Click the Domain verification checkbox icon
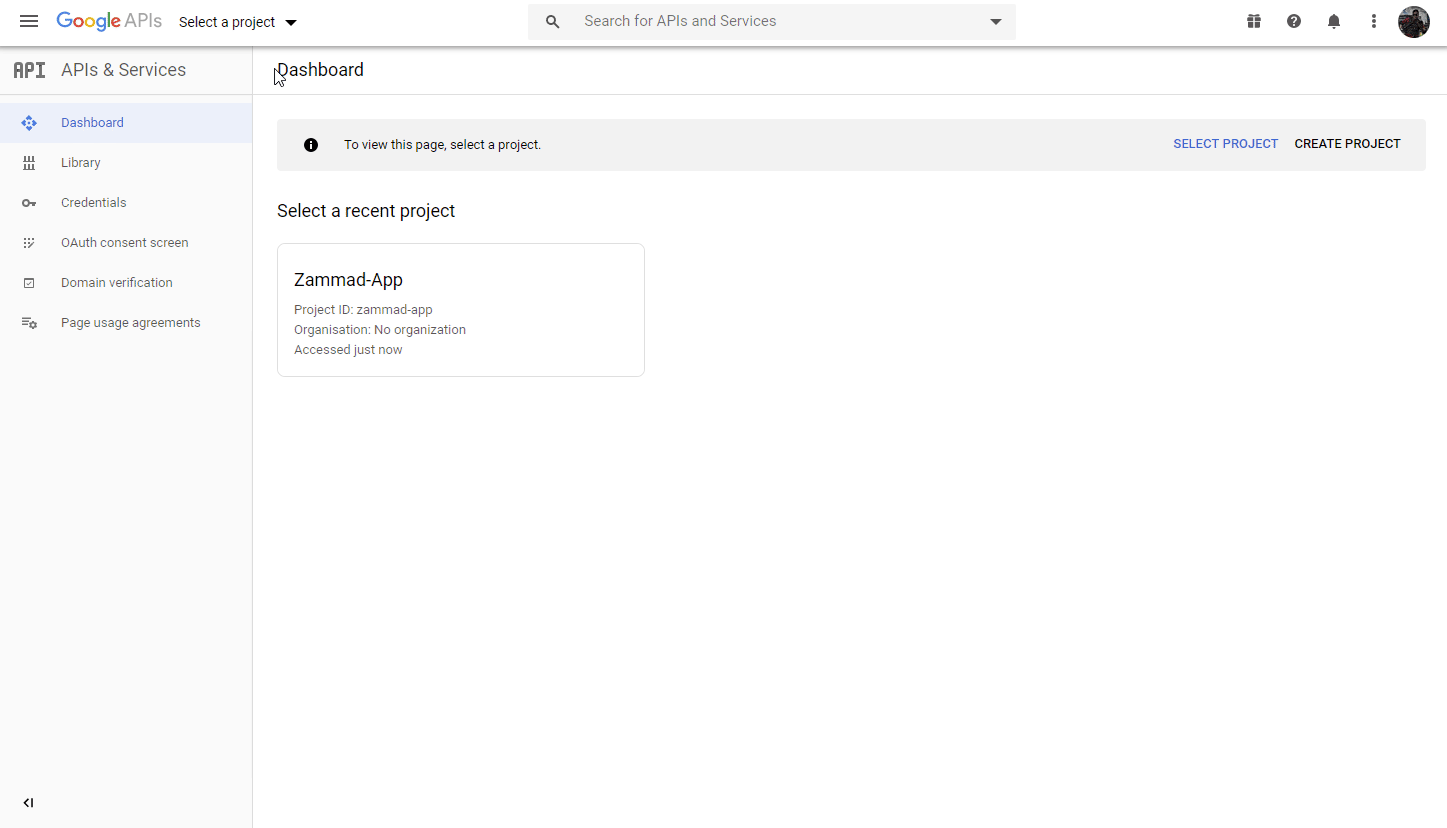 (x=29, y=283)
